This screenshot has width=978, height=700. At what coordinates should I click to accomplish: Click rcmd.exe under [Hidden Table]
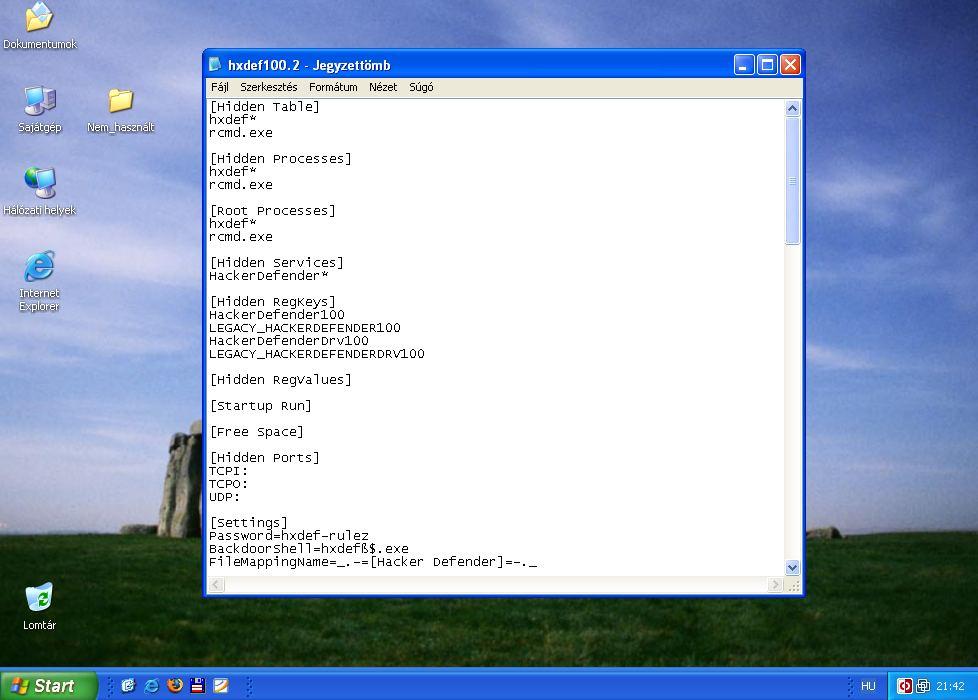click(x=241, y=133)
